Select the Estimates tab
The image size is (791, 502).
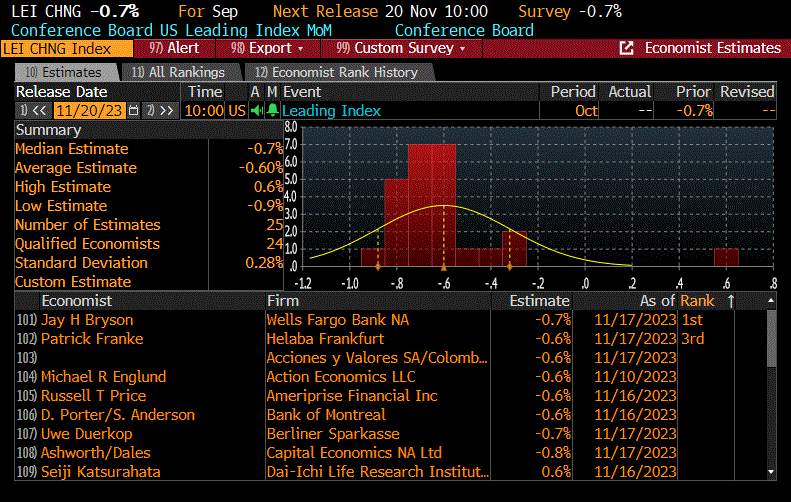click(66, 73)
